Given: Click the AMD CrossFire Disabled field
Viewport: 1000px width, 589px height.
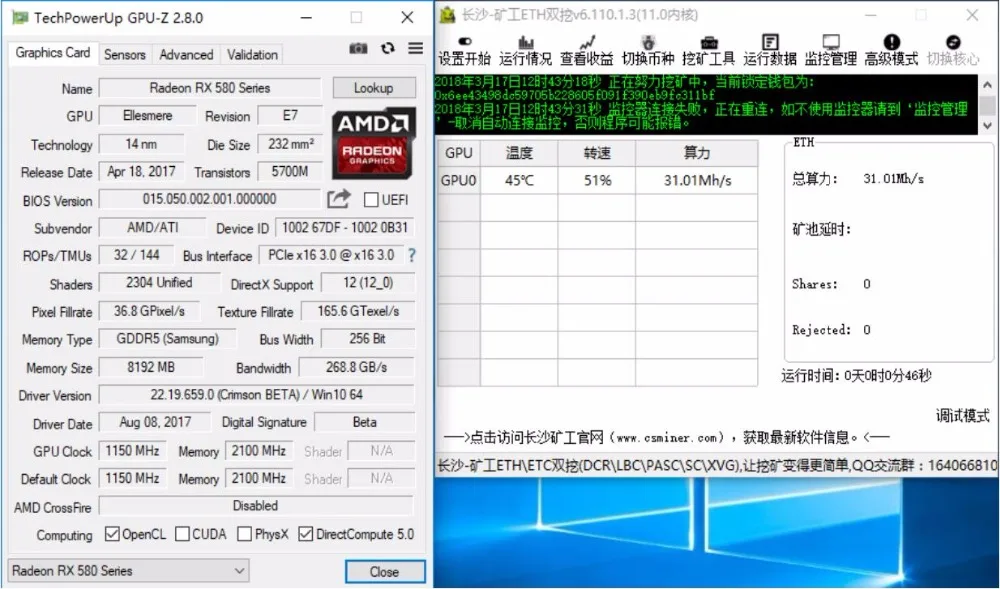Looking at the screenshot, I should (x=256, y=506).
